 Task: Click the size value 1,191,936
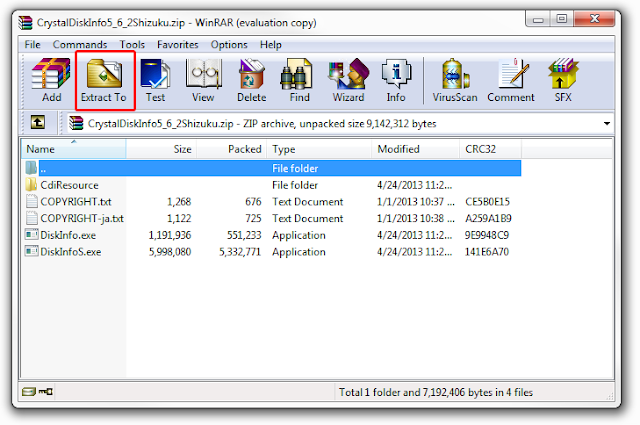coord(170,235)
